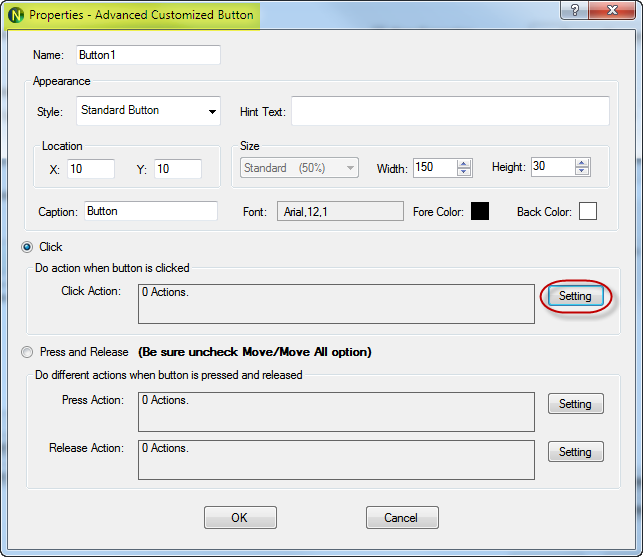Click the Click Action list box
643x557 pixels.
point(336,304)
